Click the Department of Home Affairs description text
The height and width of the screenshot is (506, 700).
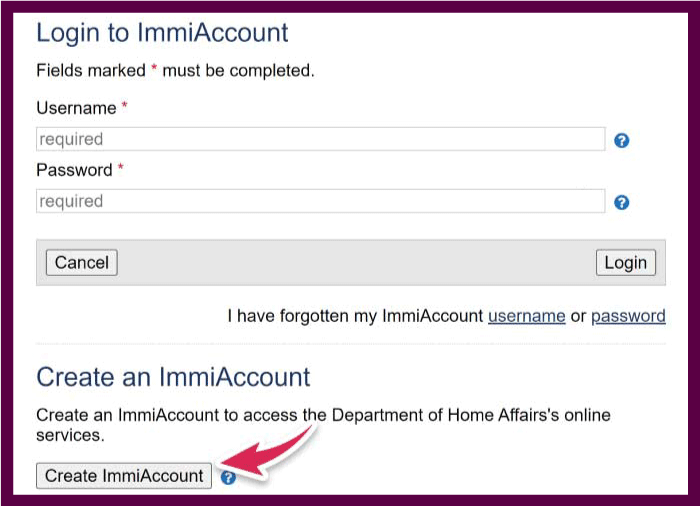coord(323,425)
